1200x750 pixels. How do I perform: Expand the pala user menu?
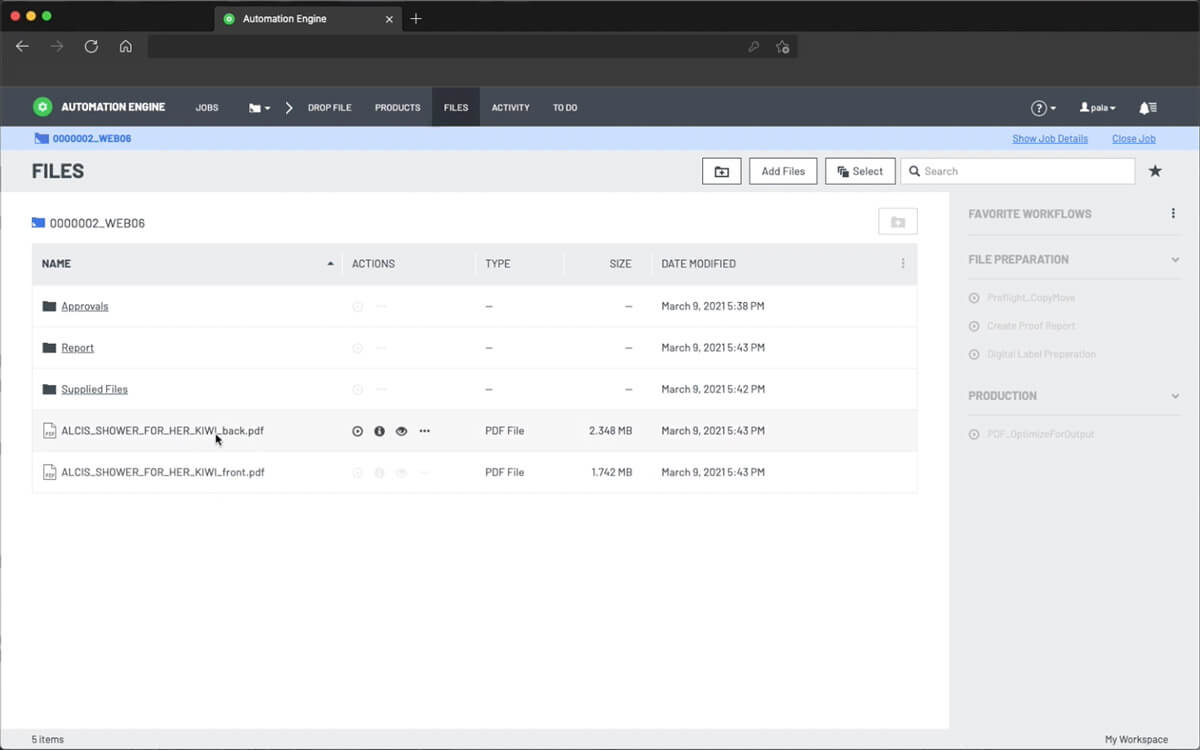tap(1097, 106)
